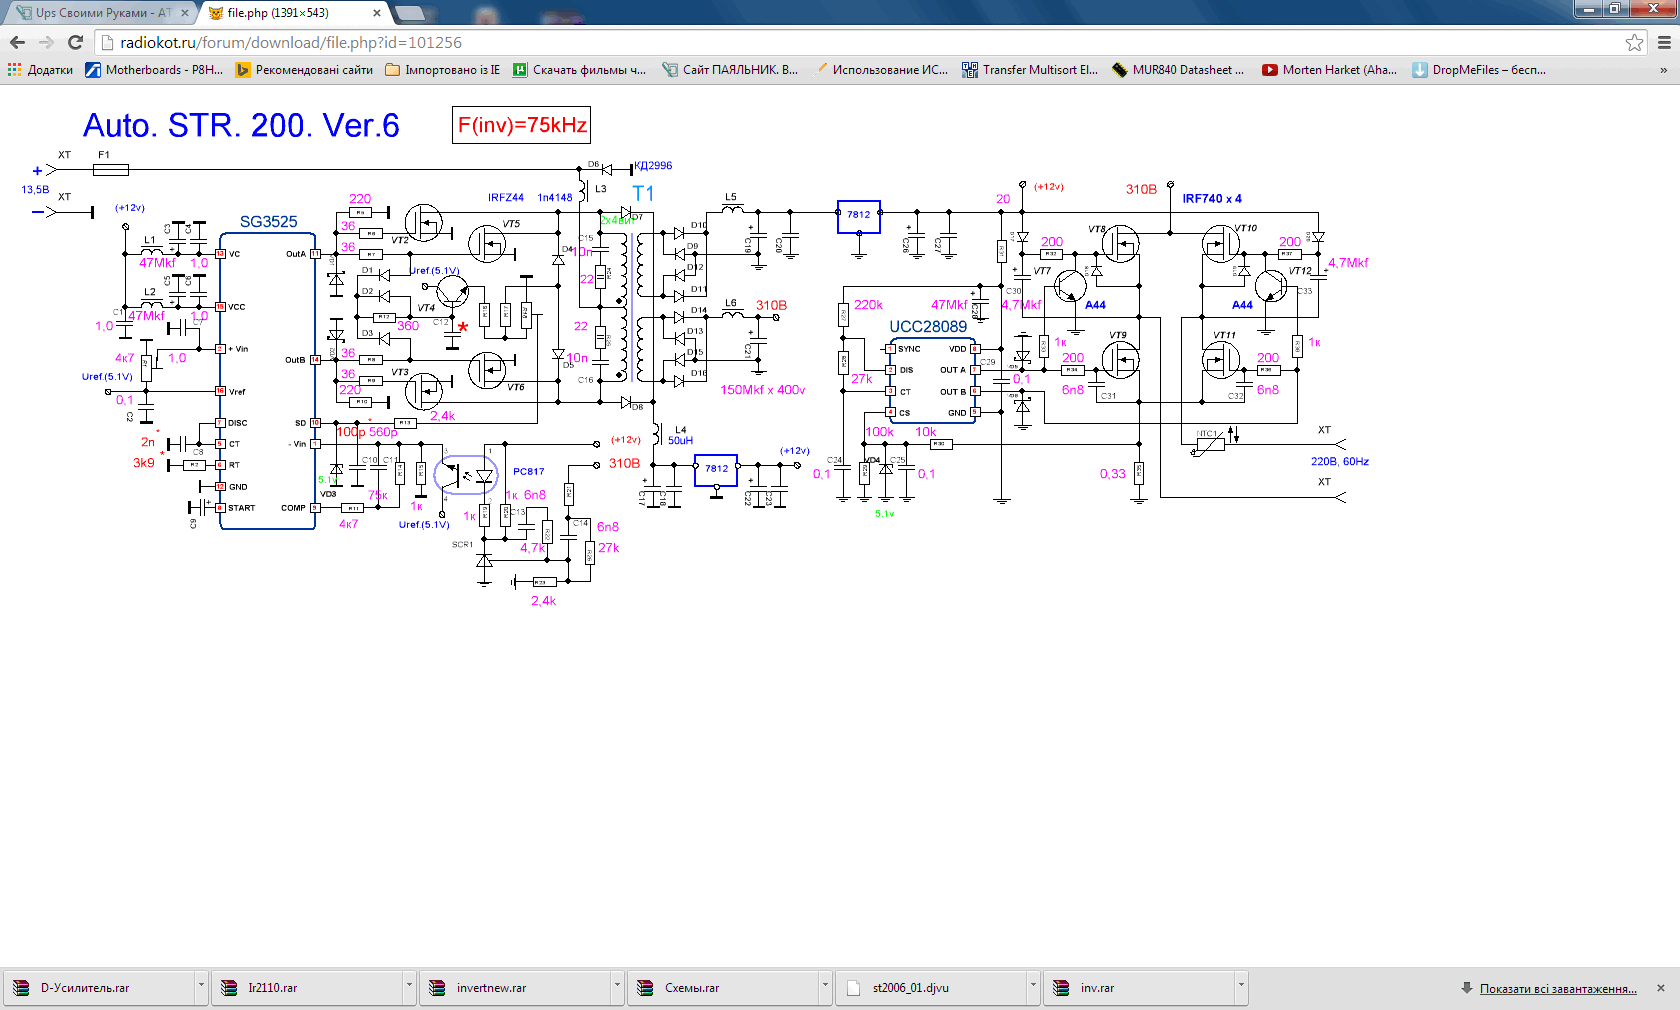Open invertnew.rar download options arrow

click(617, 985)
